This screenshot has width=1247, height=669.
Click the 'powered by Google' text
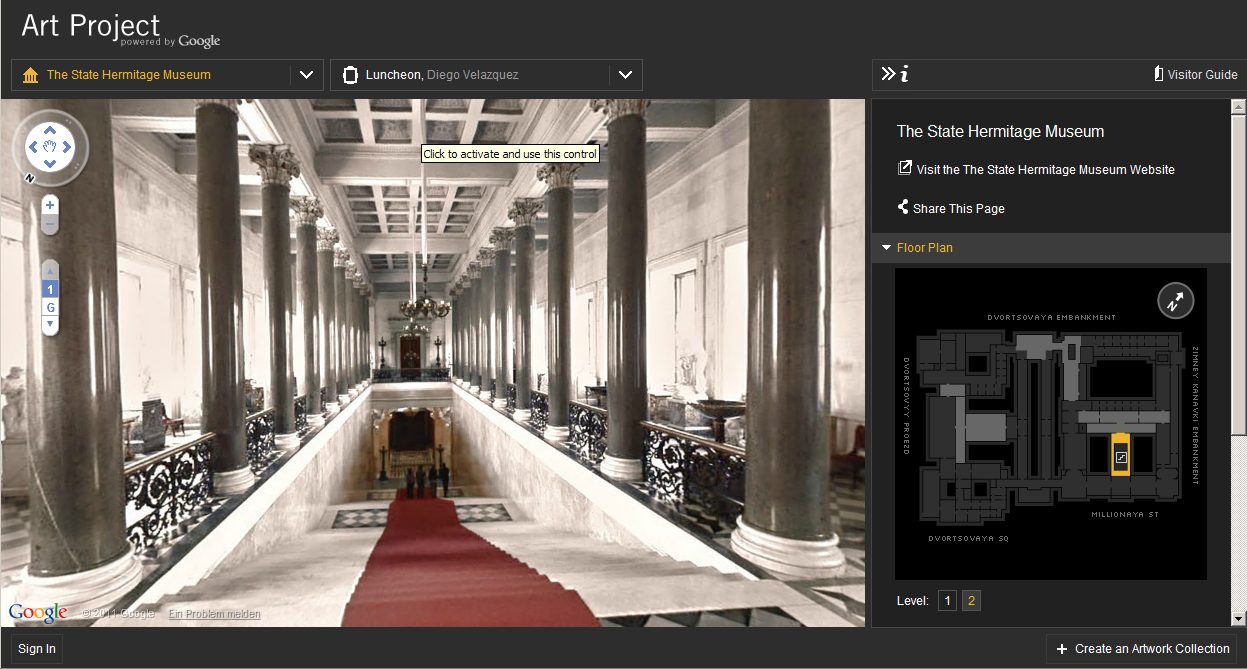(170, 42)
